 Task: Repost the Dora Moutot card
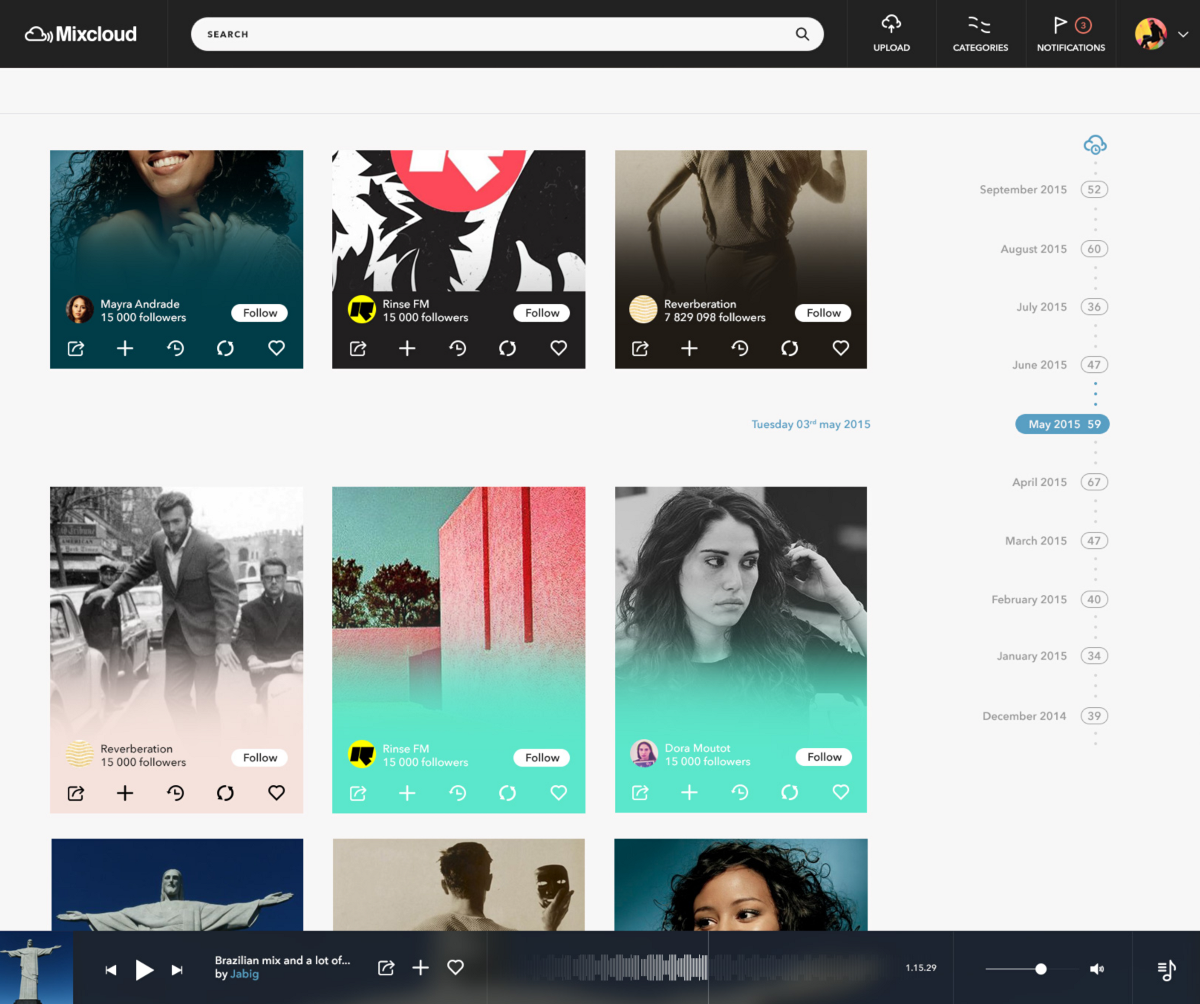click(790, 792)
